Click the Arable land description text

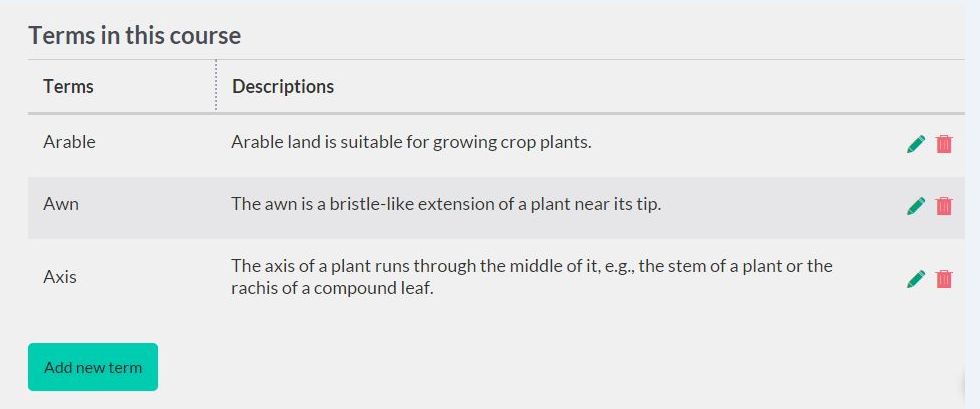[x=411, y=142]
